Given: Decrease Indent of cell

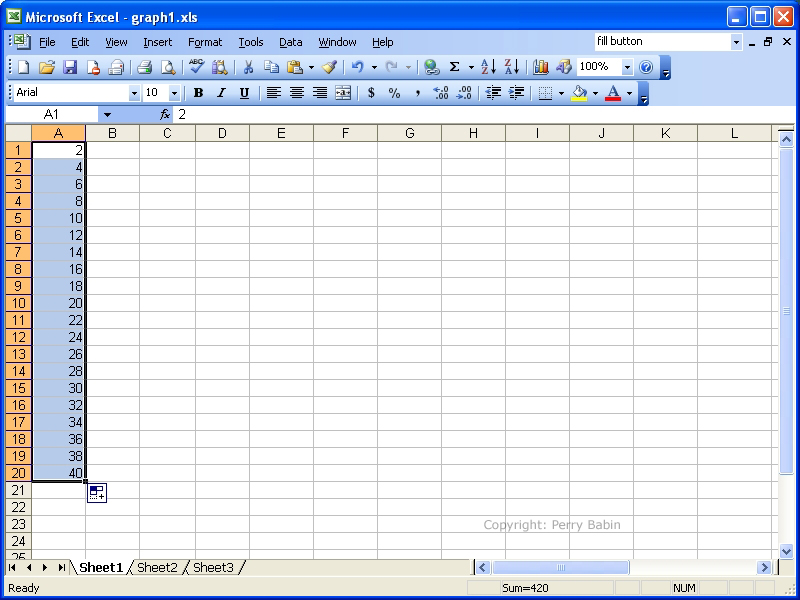Looking at the screenshot, I should point(493,93).
